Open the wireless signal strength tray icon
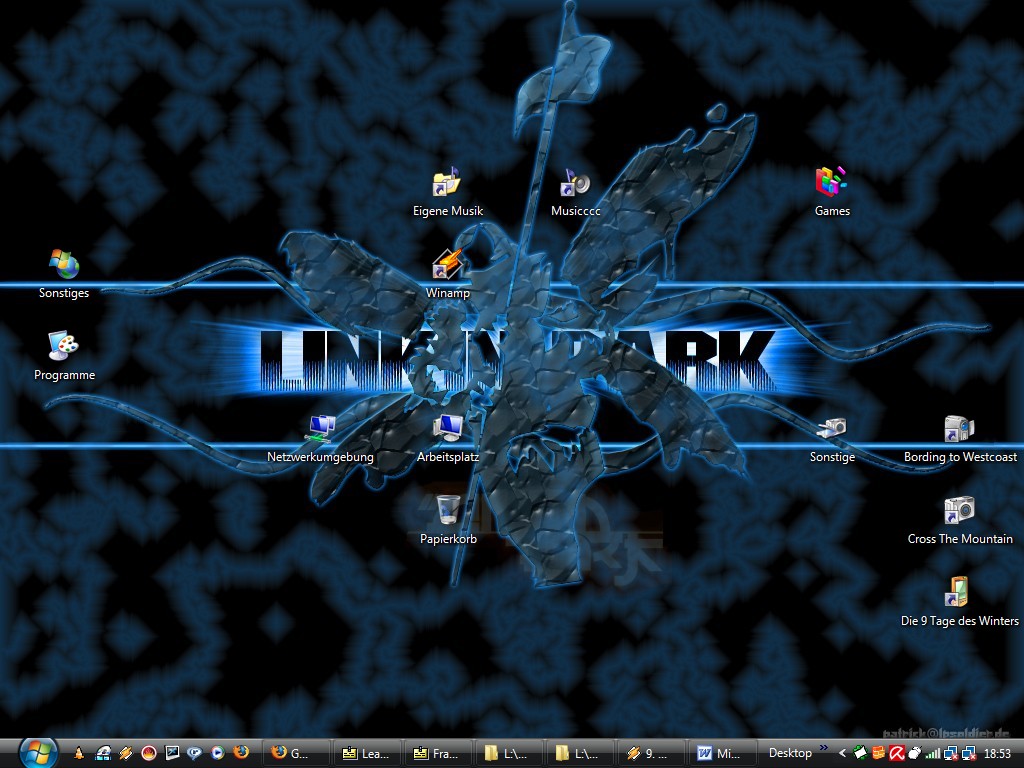Image resolution: width=1024 pixels, height=768 pixels. click(933, 753)
